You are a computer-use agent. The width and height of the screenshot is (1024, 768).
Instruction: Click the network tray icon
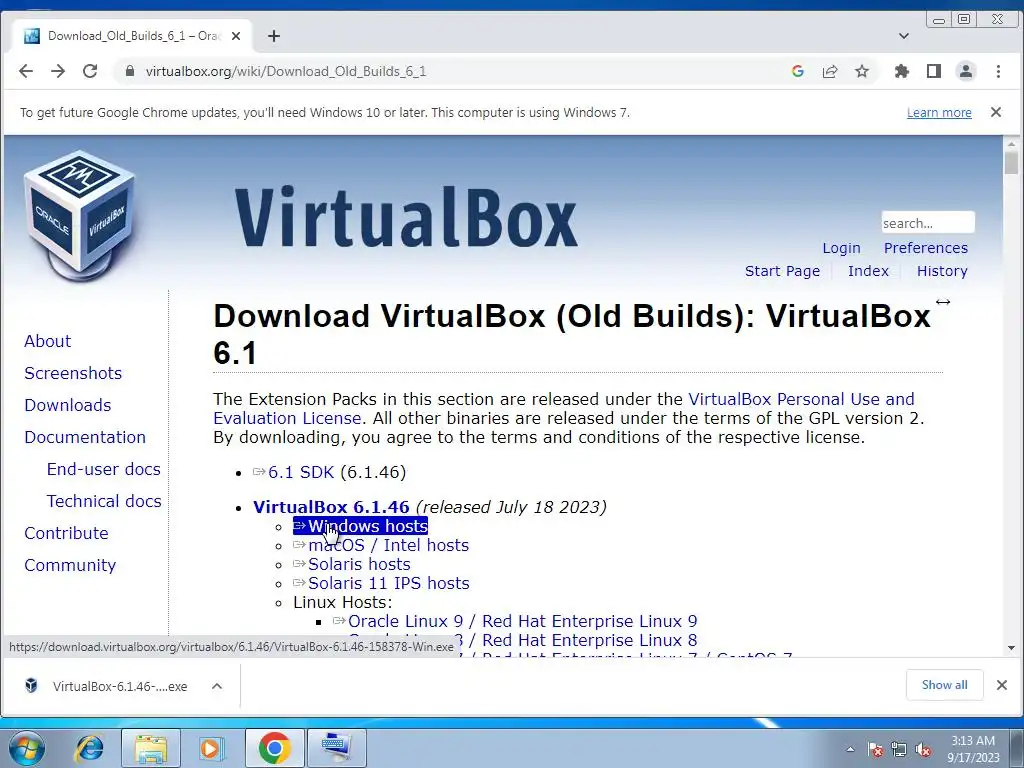[899, 750]
